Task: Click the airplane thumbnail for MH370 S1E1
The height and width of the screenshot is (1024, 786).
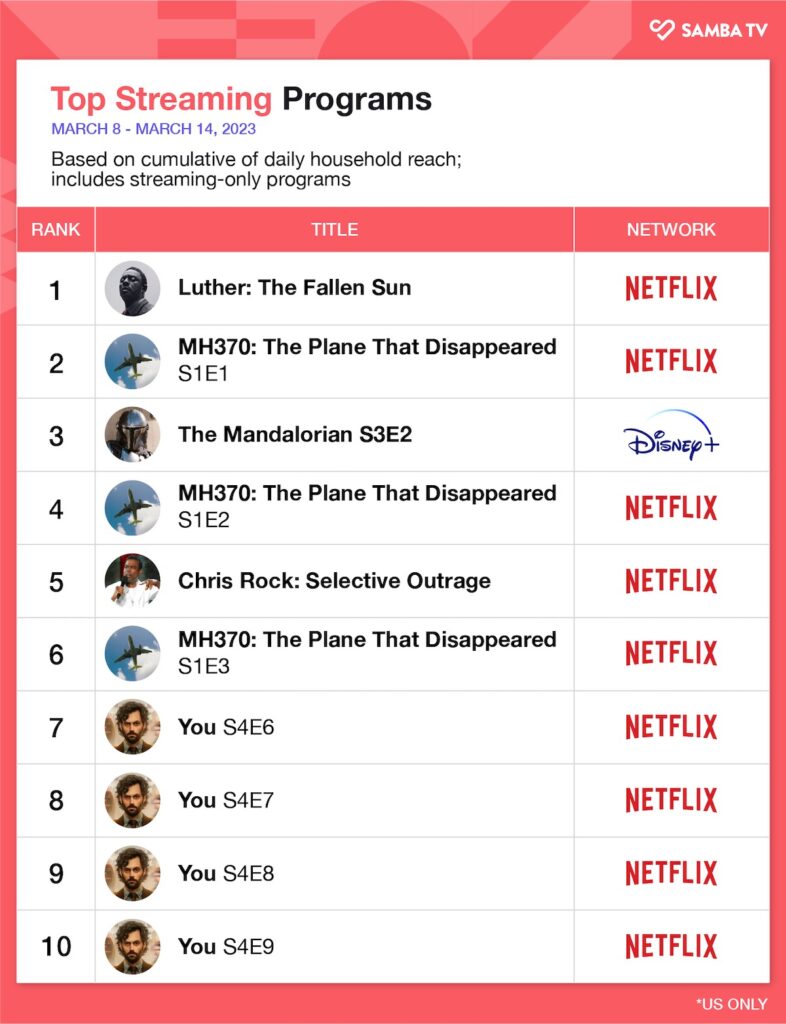Action: click(132, 362)
